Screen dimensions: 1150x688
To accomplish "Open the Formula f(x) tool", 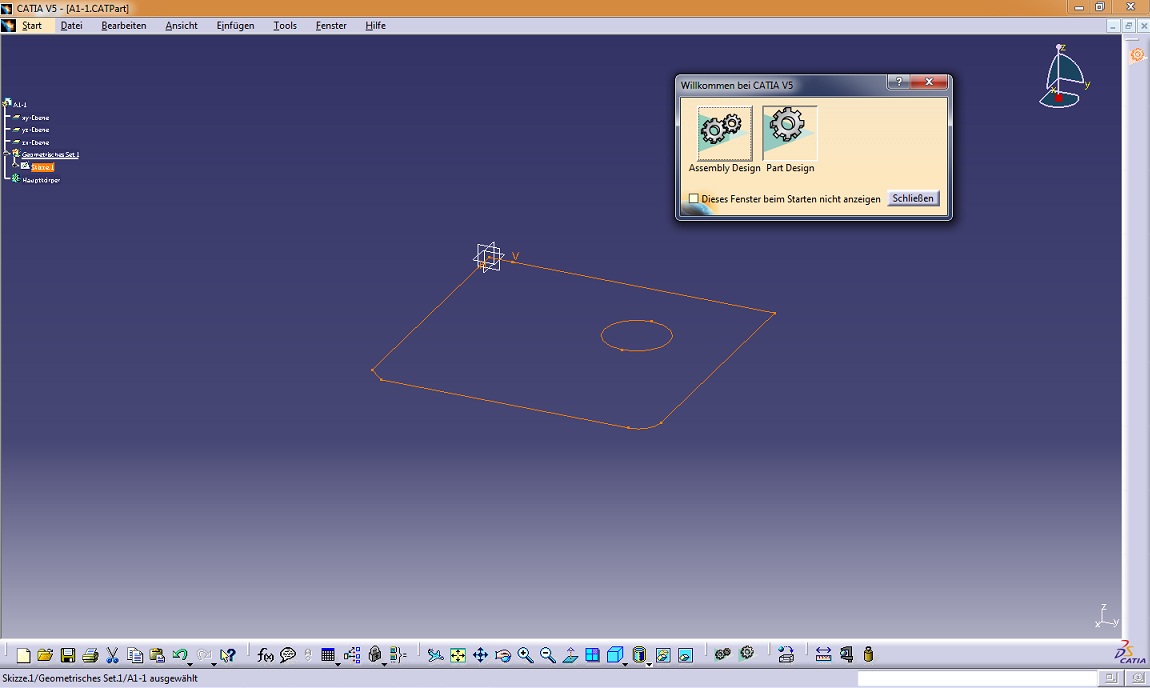I will (x=265, y=654).
